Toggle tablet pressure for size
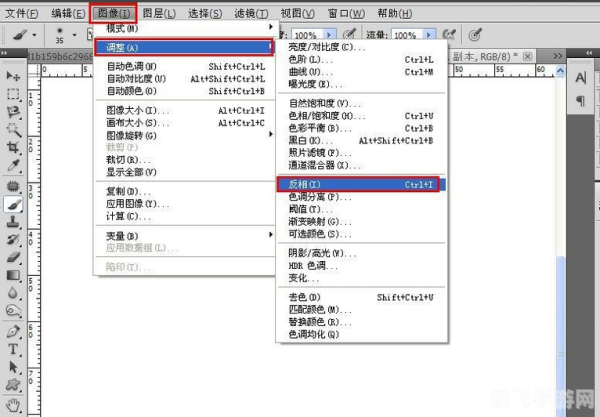This screenshot has height=417, width=600. click(x=475, y=35)
